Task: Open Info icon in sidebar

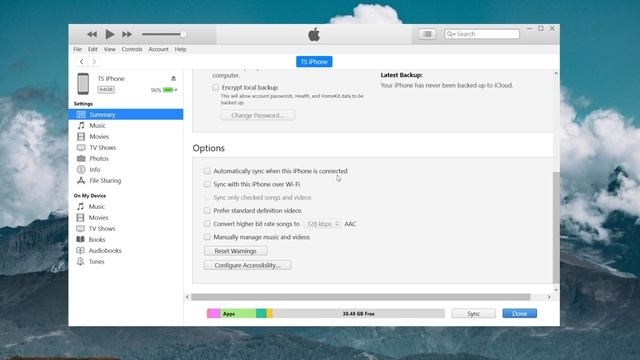Action: click(81, 169)
